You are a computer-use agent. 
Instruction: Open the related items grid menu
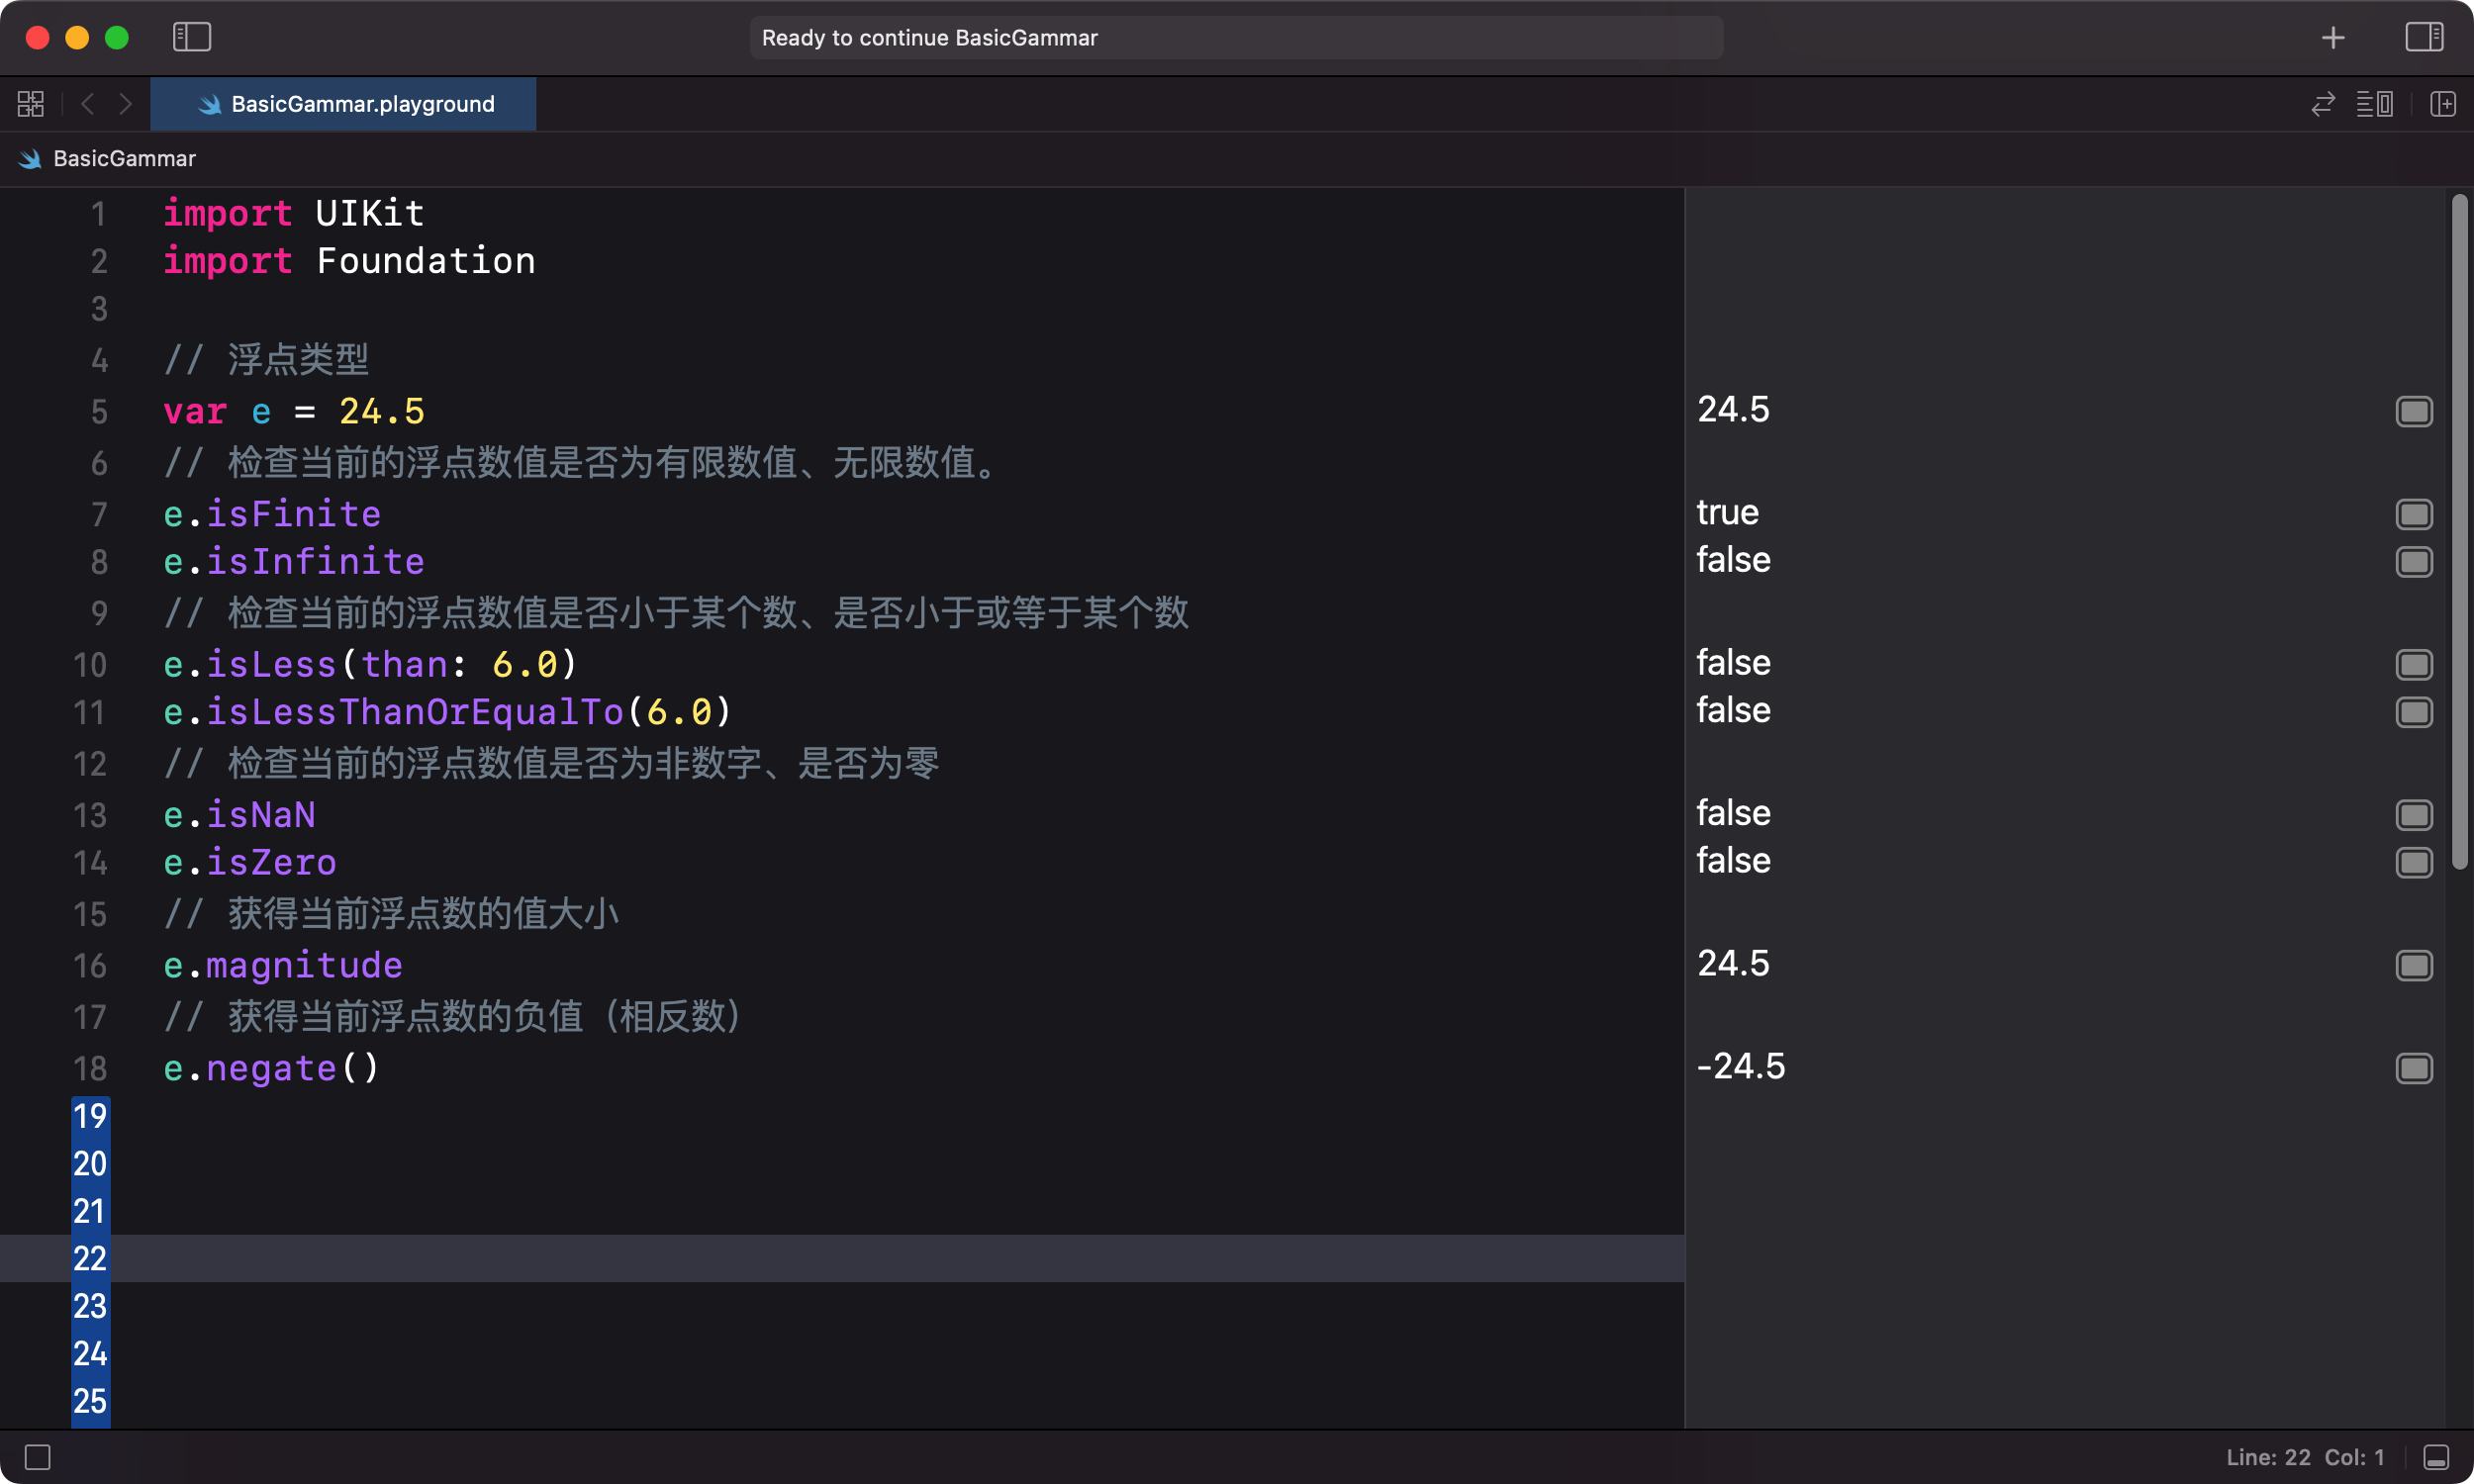[31, 104]
